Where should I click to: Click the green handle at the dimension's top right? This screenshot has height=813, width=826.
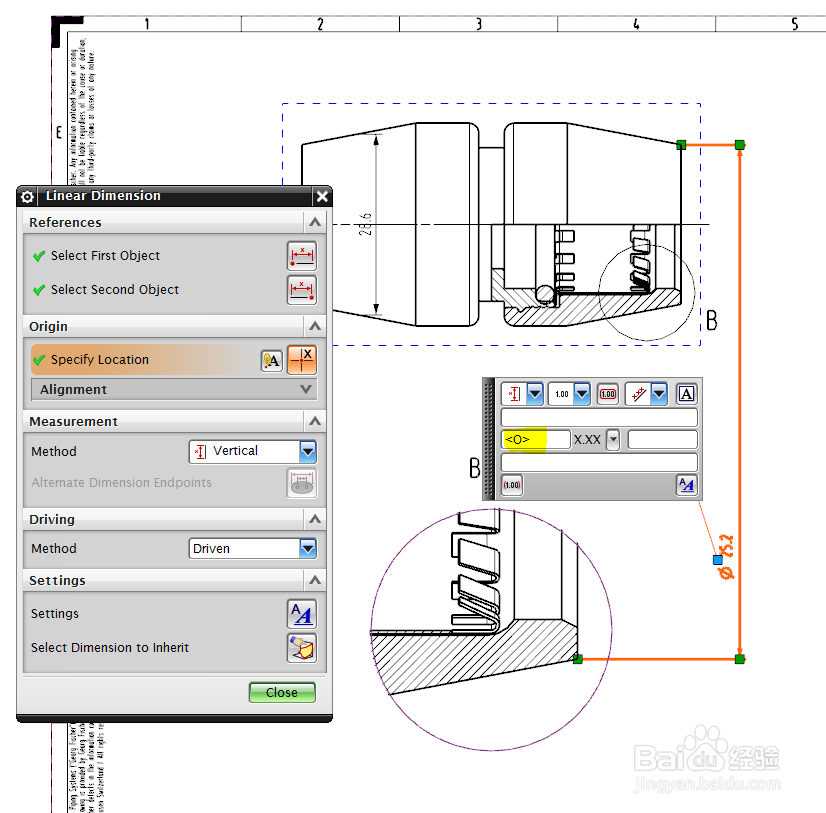pyautogui.click(x=740, y=144)
